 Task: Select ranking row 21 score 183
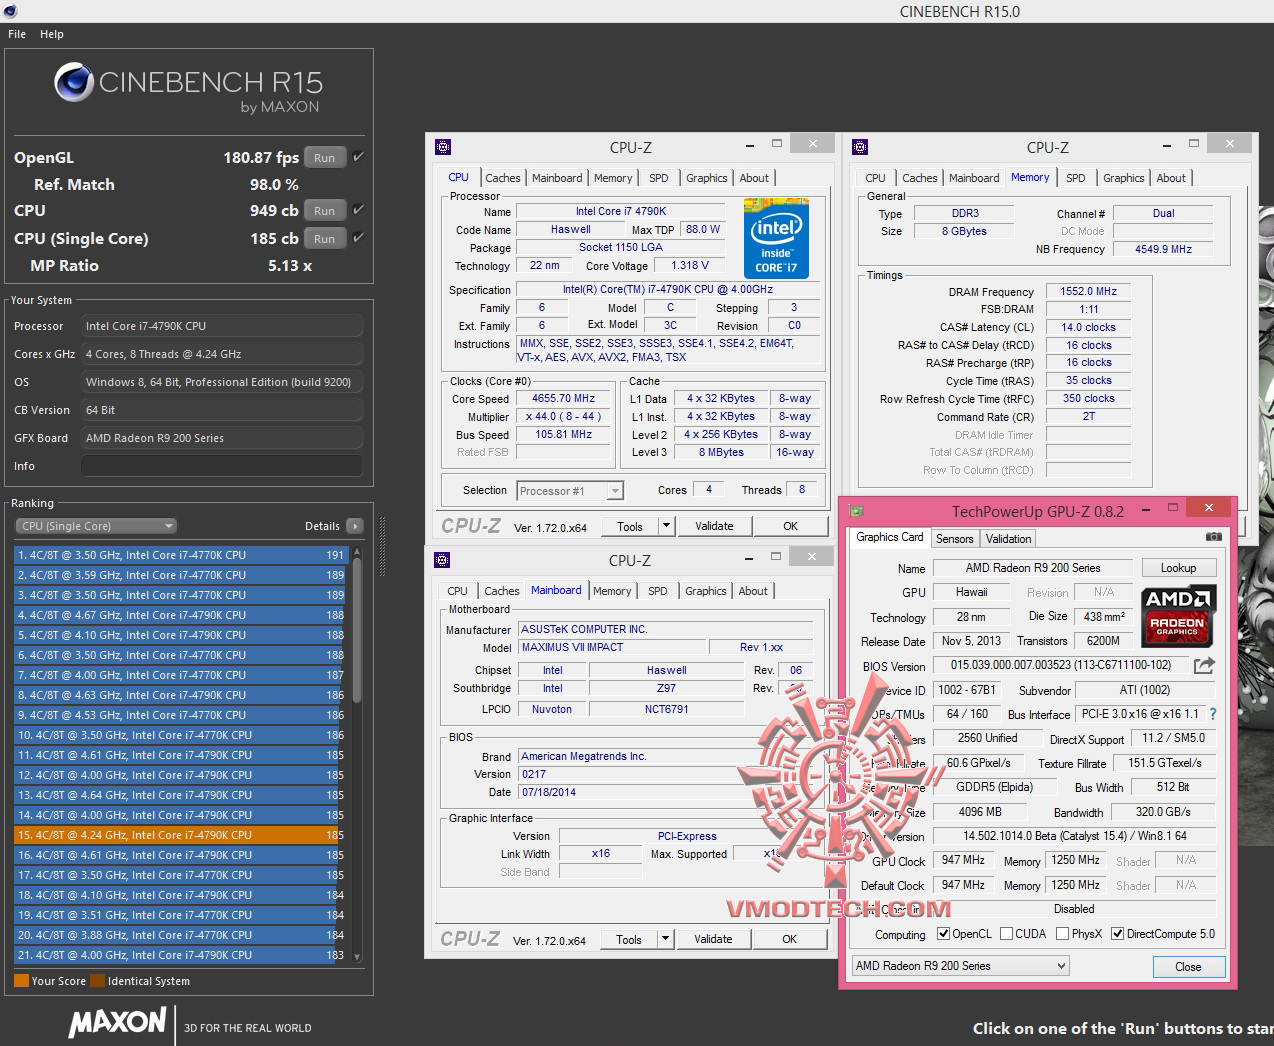180,955
